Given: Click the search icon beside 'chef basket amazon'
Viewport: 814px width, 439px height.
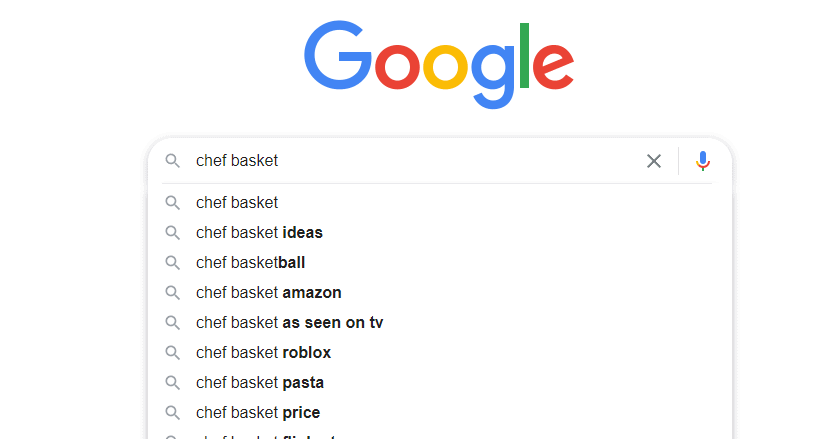Looking at the screenshot, I should [172, 293].
